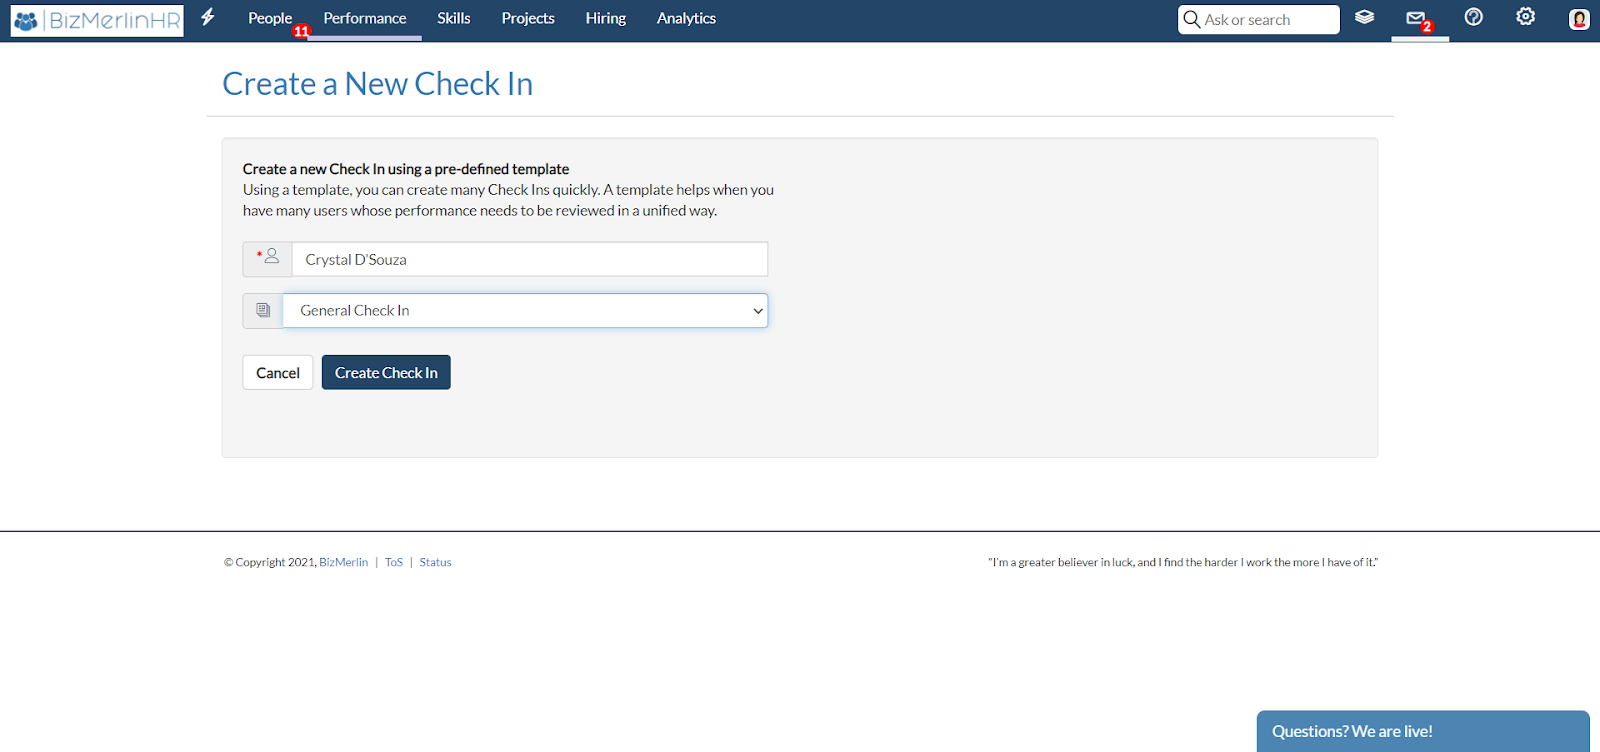This screenshot has width=1600, height=752.
Task: Open the Hiring menu
Action: pos(606,18)
